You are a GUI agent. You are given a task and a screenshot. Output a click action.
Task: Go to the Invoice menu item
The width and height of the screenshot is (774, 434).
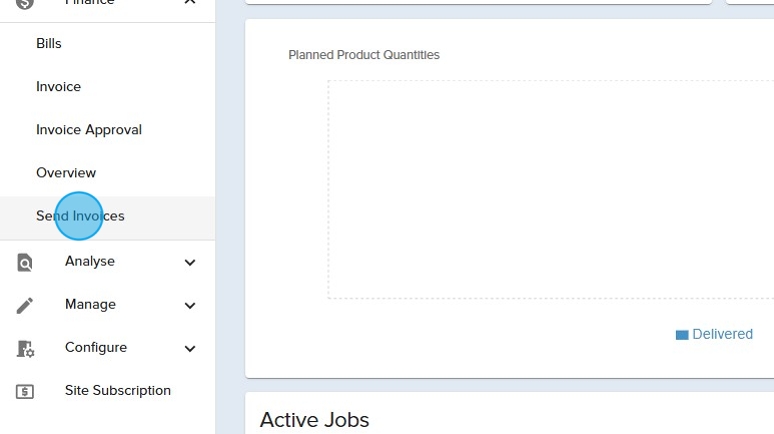pos(58,87)
